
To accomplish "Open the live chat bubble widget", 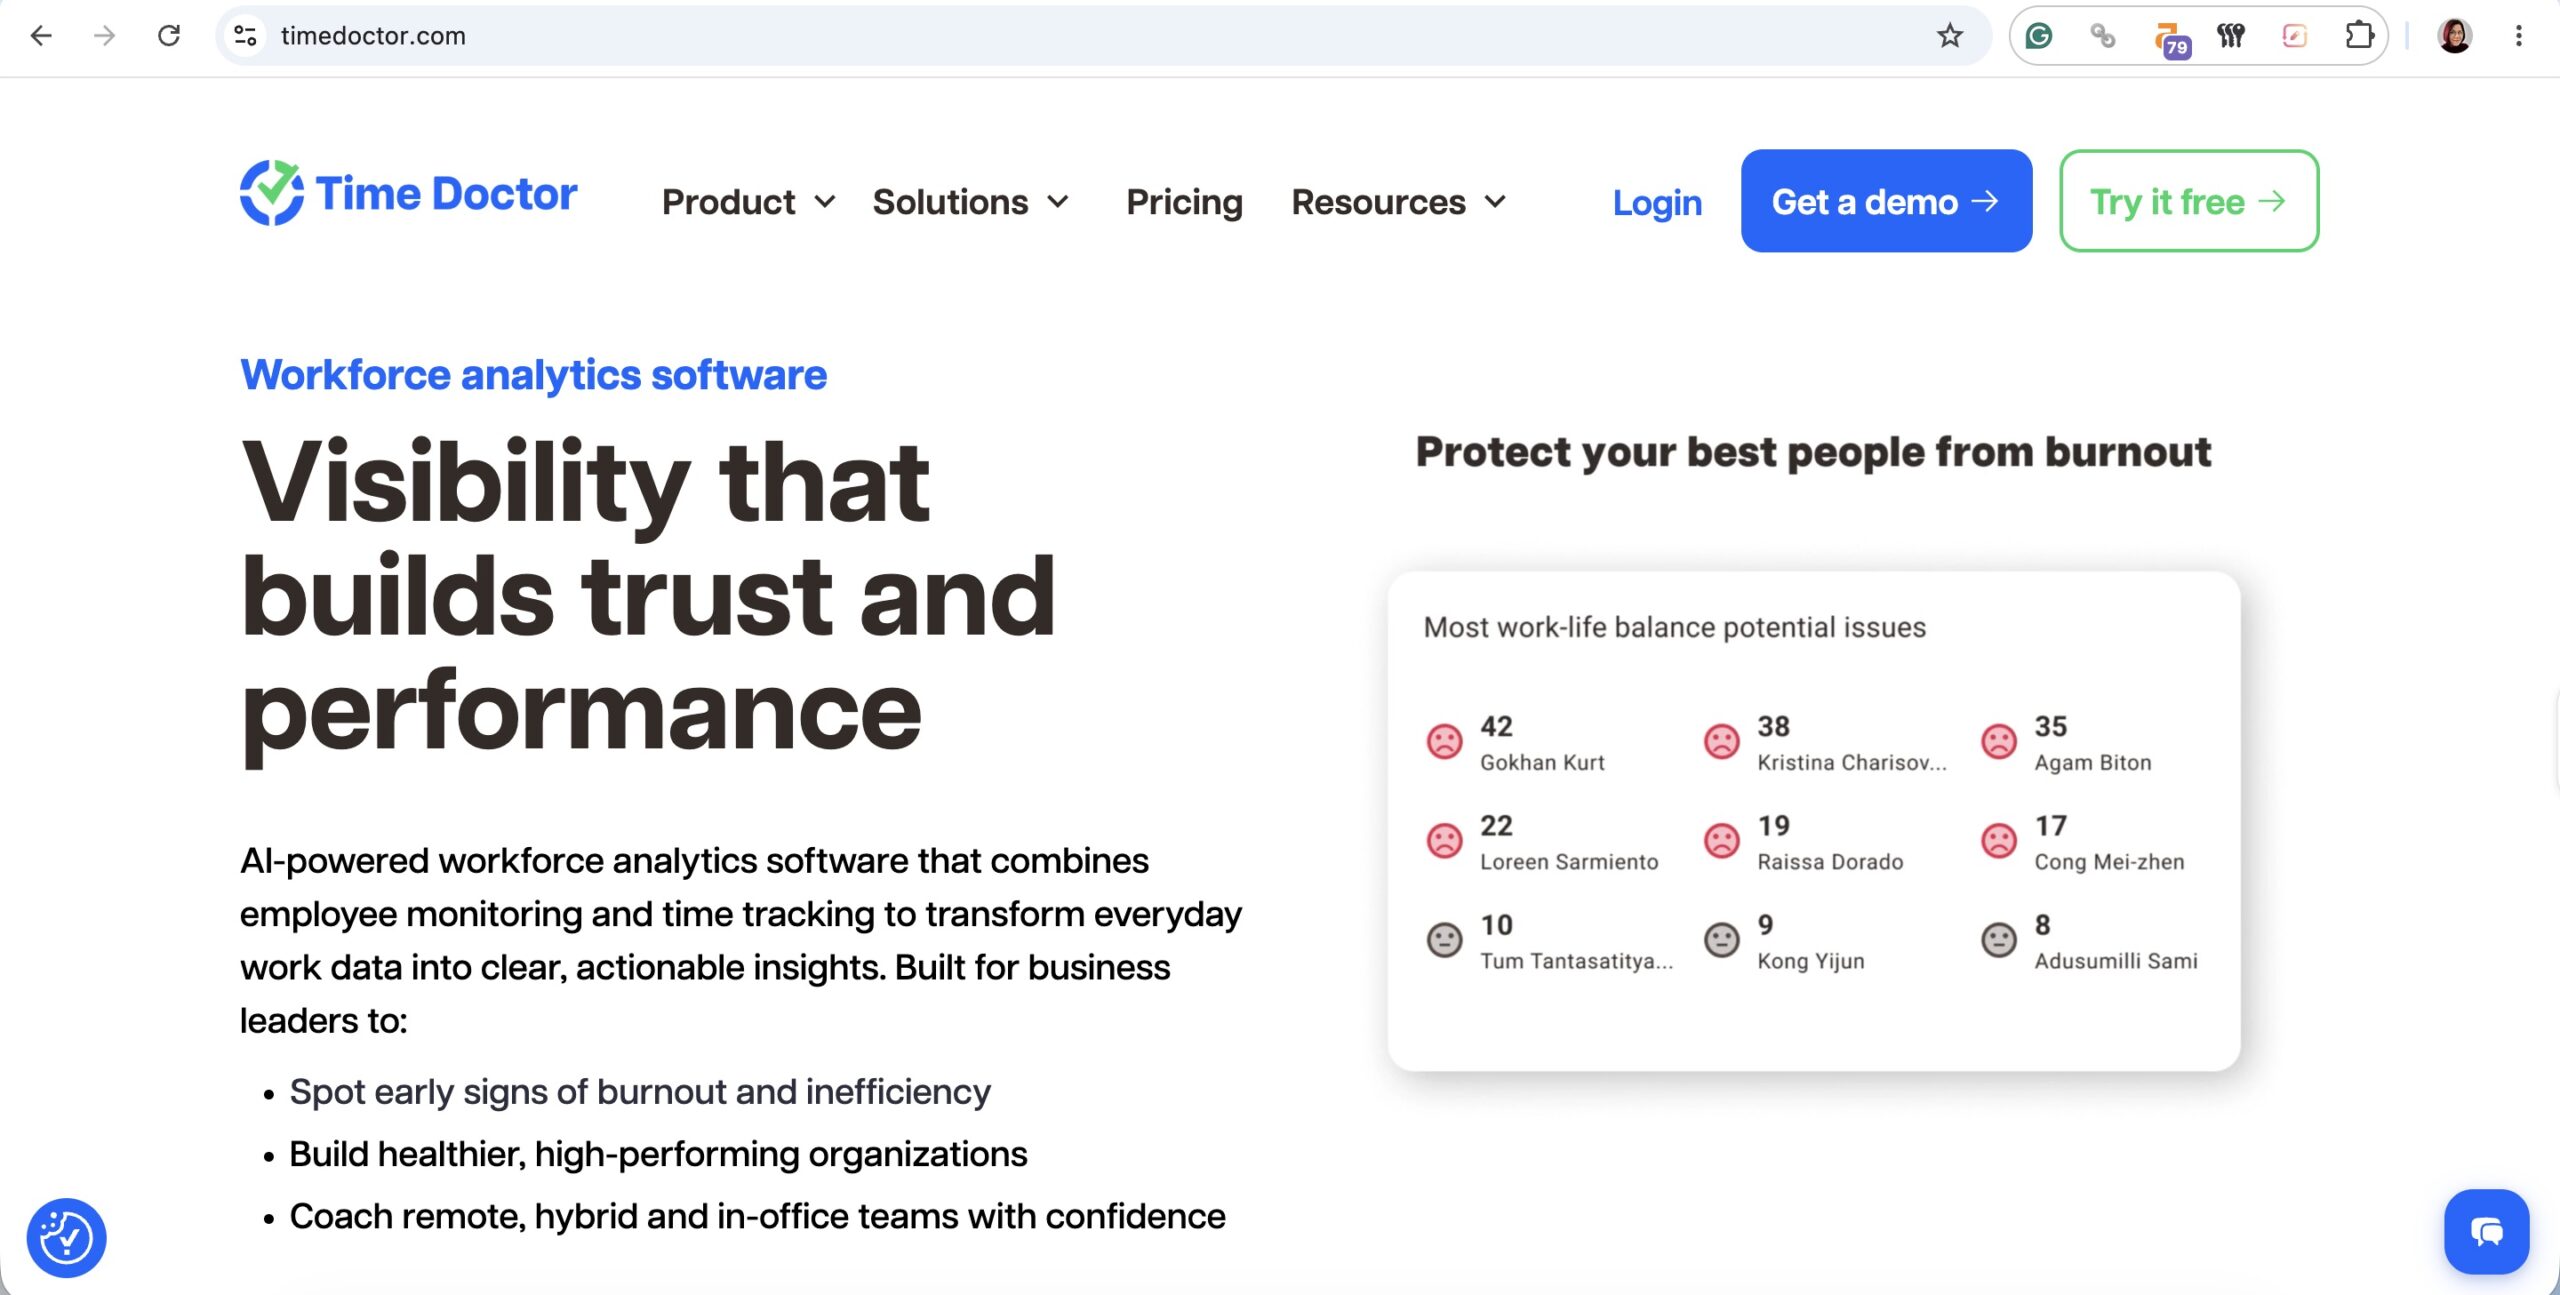I will pyautogui.click(x=2486, y=1231).
